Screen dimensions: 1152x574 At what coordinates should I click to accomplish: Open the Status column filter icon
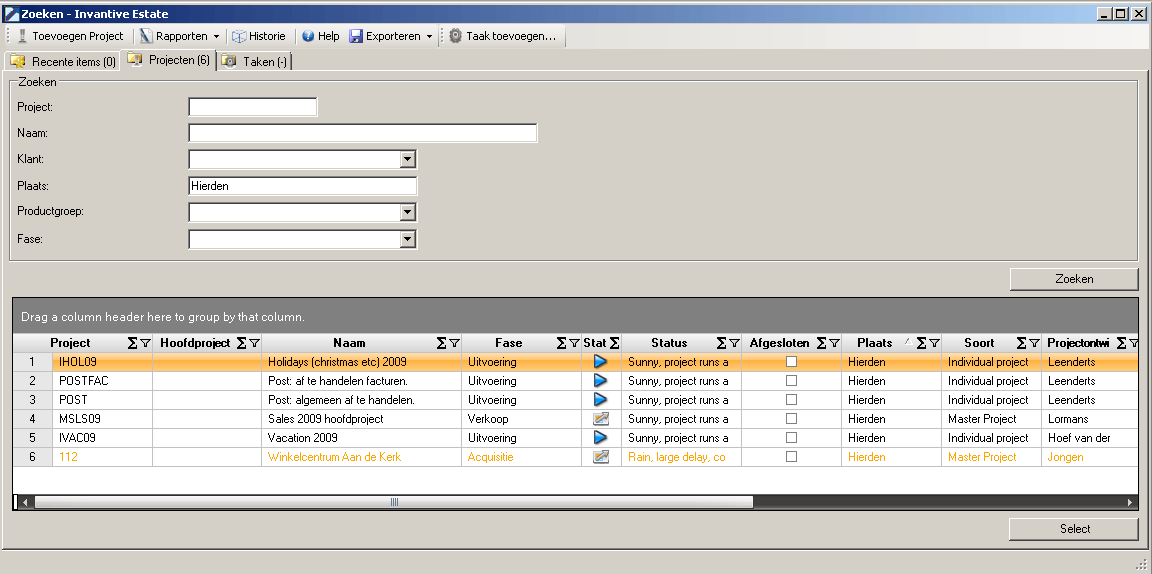pyautogui.click(x=734, y=343)
